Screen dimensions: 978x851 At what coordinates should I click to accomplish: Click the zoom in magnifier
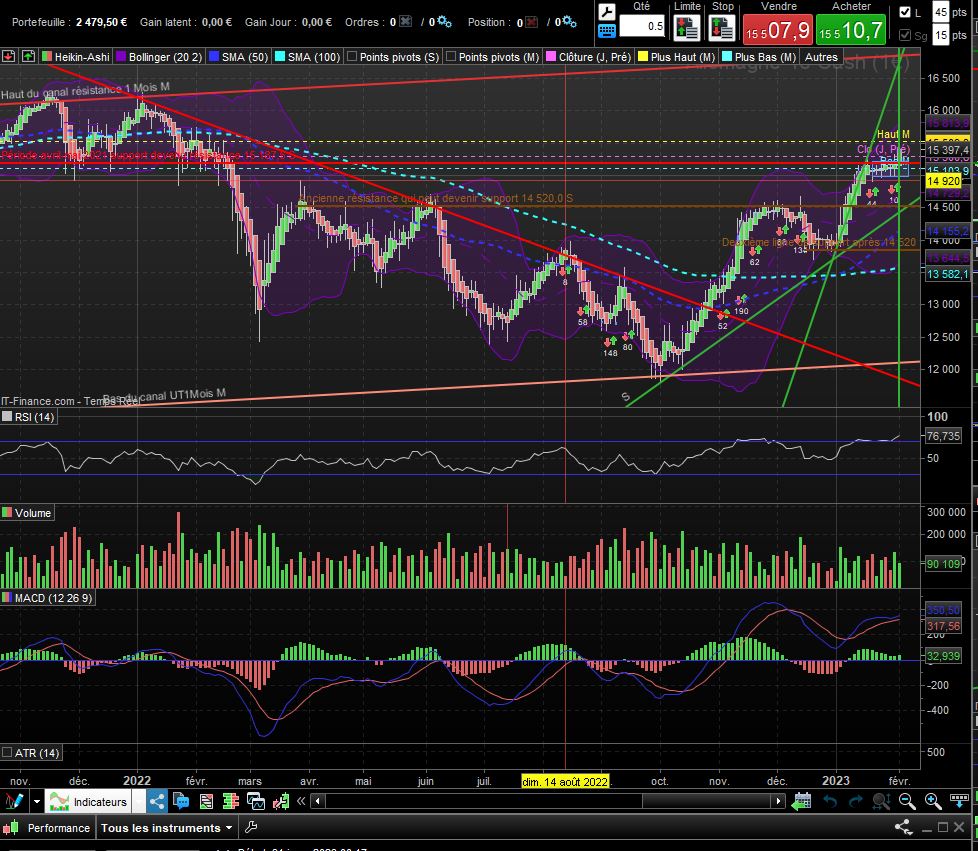point(933,801)
